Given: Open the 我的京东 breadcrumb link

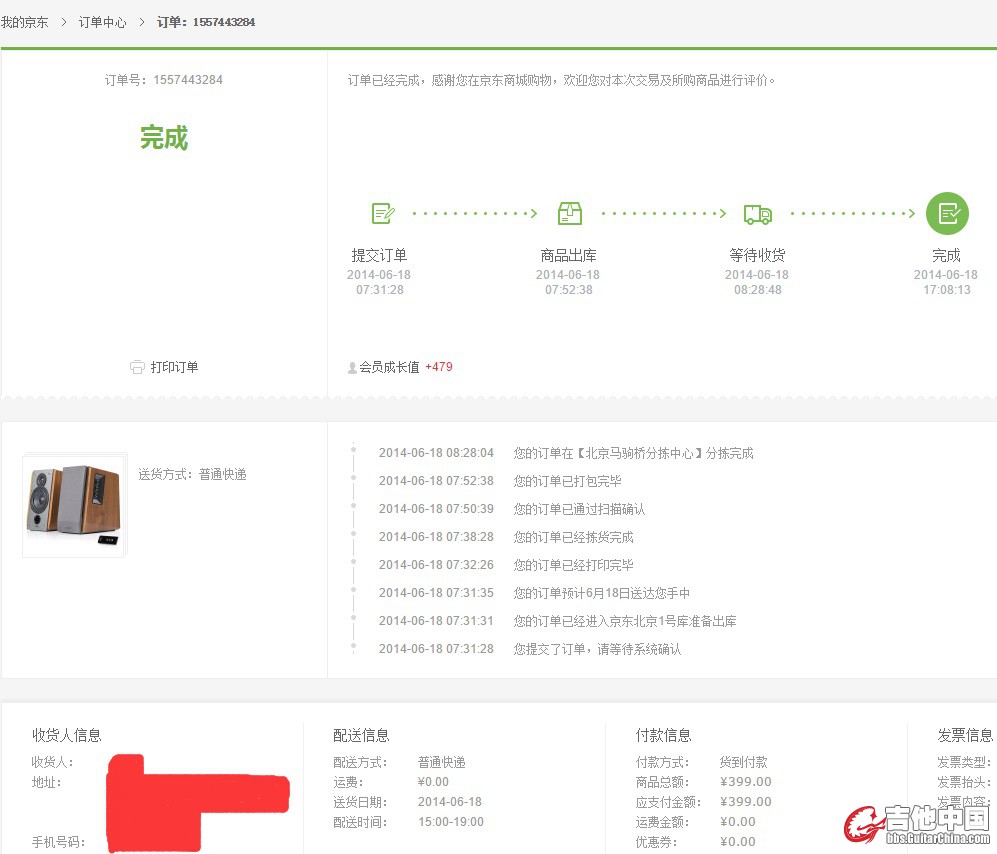Looking at the screenshot, I should [x=24, y=22].
